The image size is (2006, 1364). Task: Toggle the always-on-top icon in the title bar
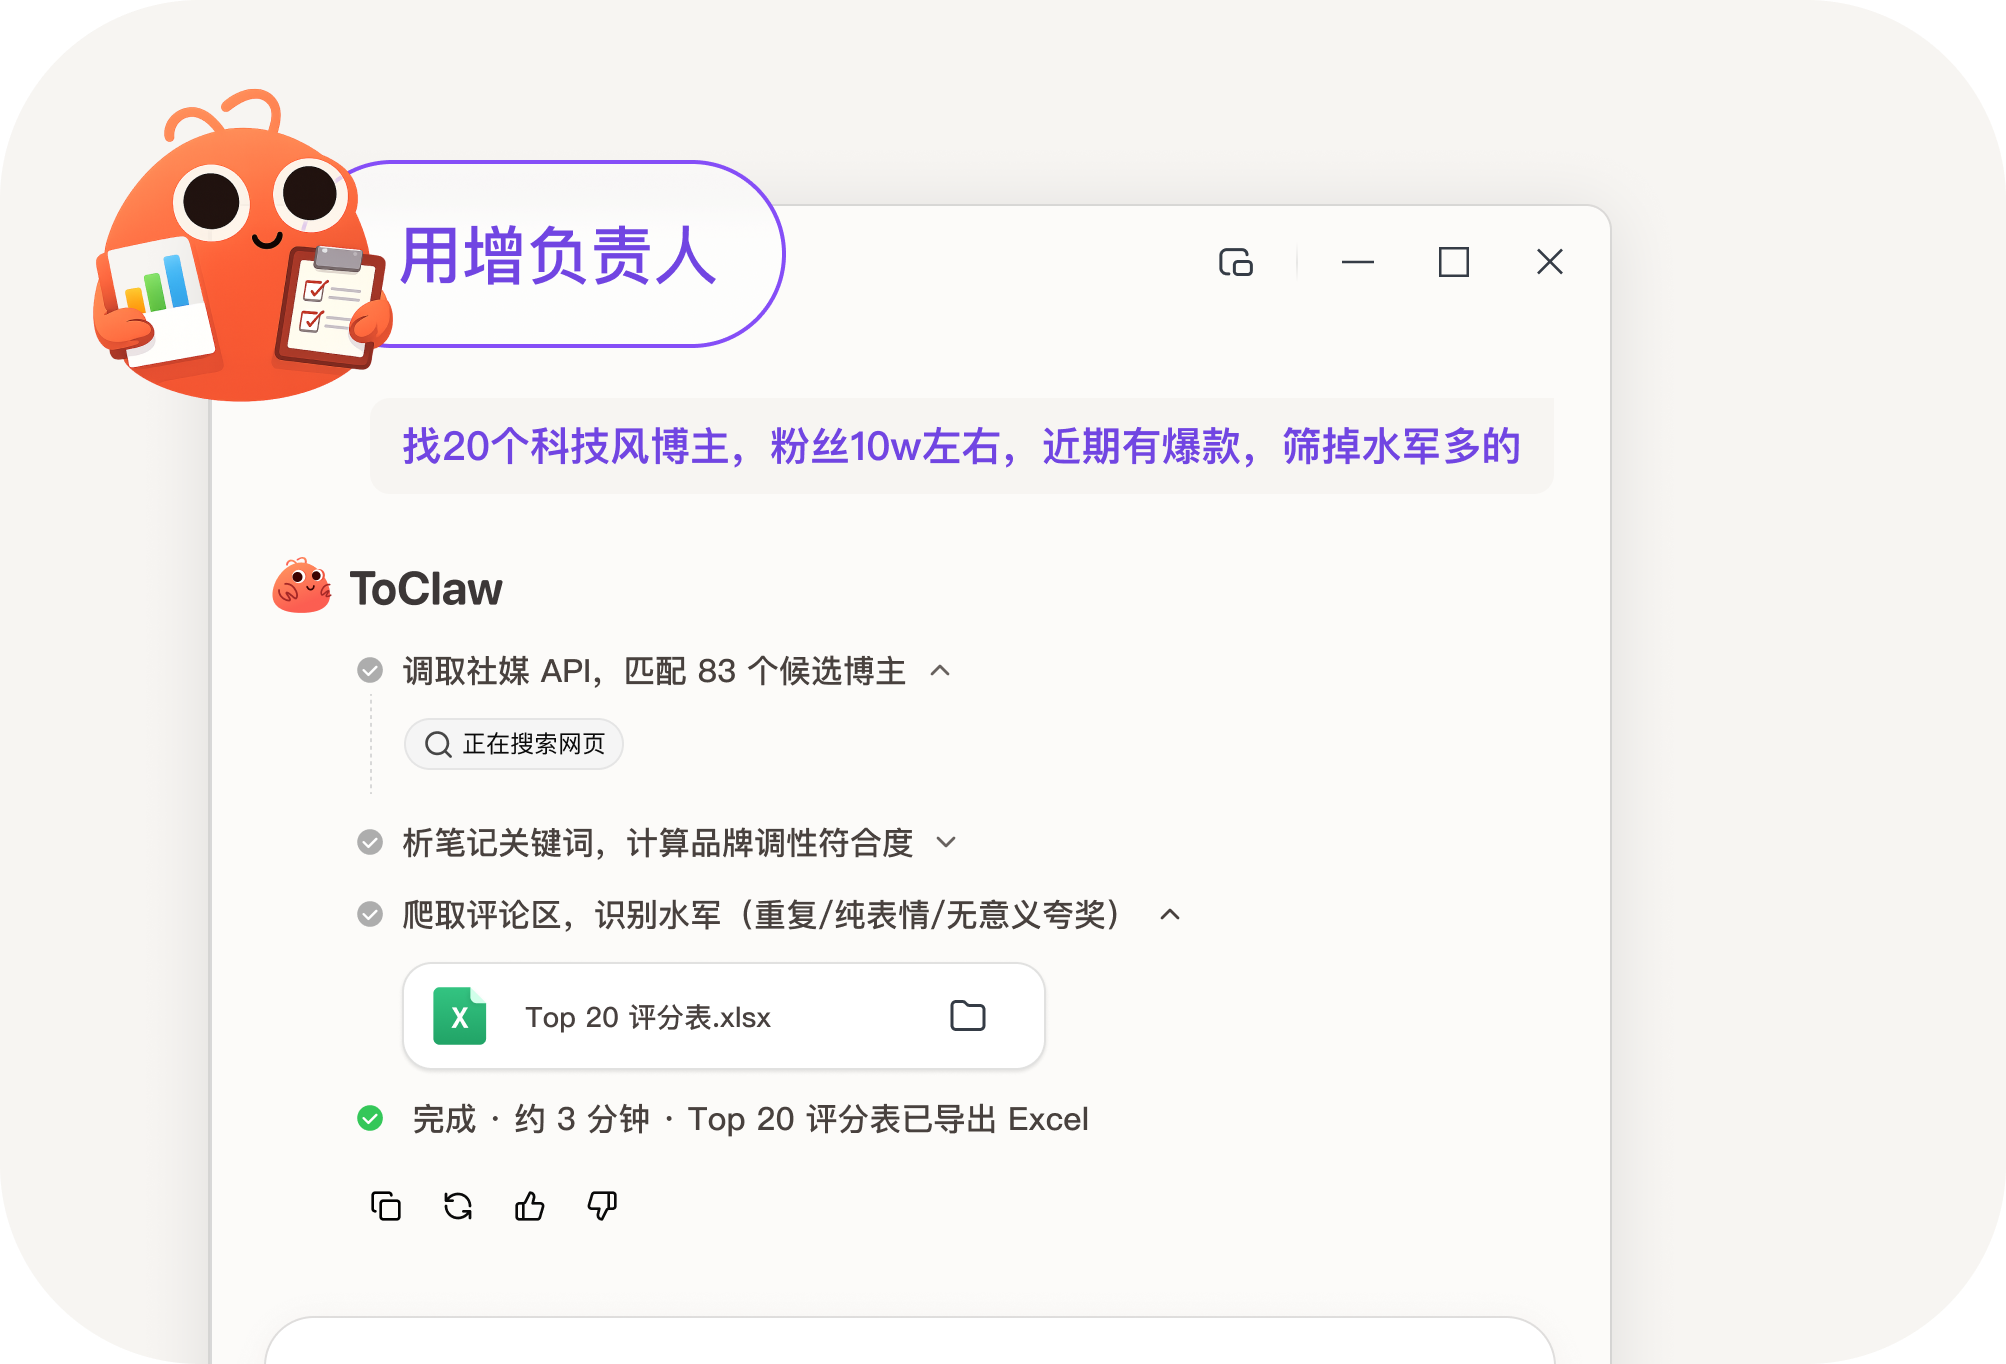[1236, 262]
